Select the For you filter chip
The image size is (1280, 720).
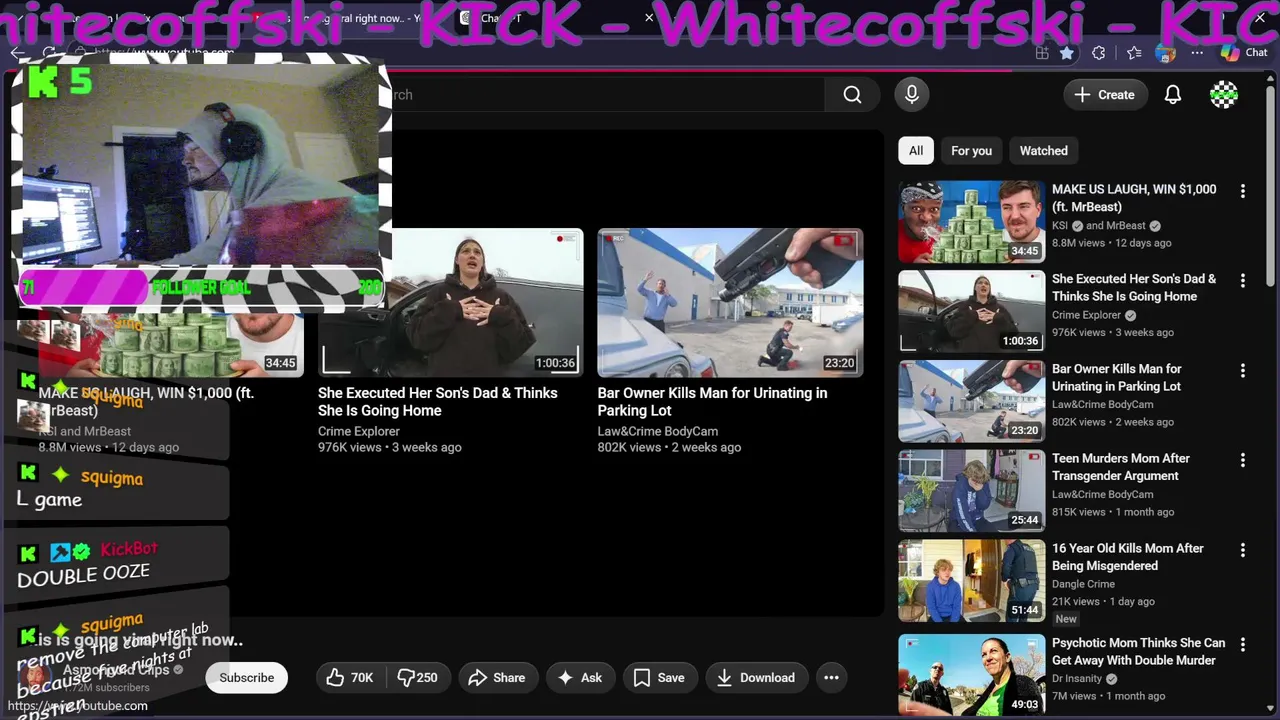point(971,151)
